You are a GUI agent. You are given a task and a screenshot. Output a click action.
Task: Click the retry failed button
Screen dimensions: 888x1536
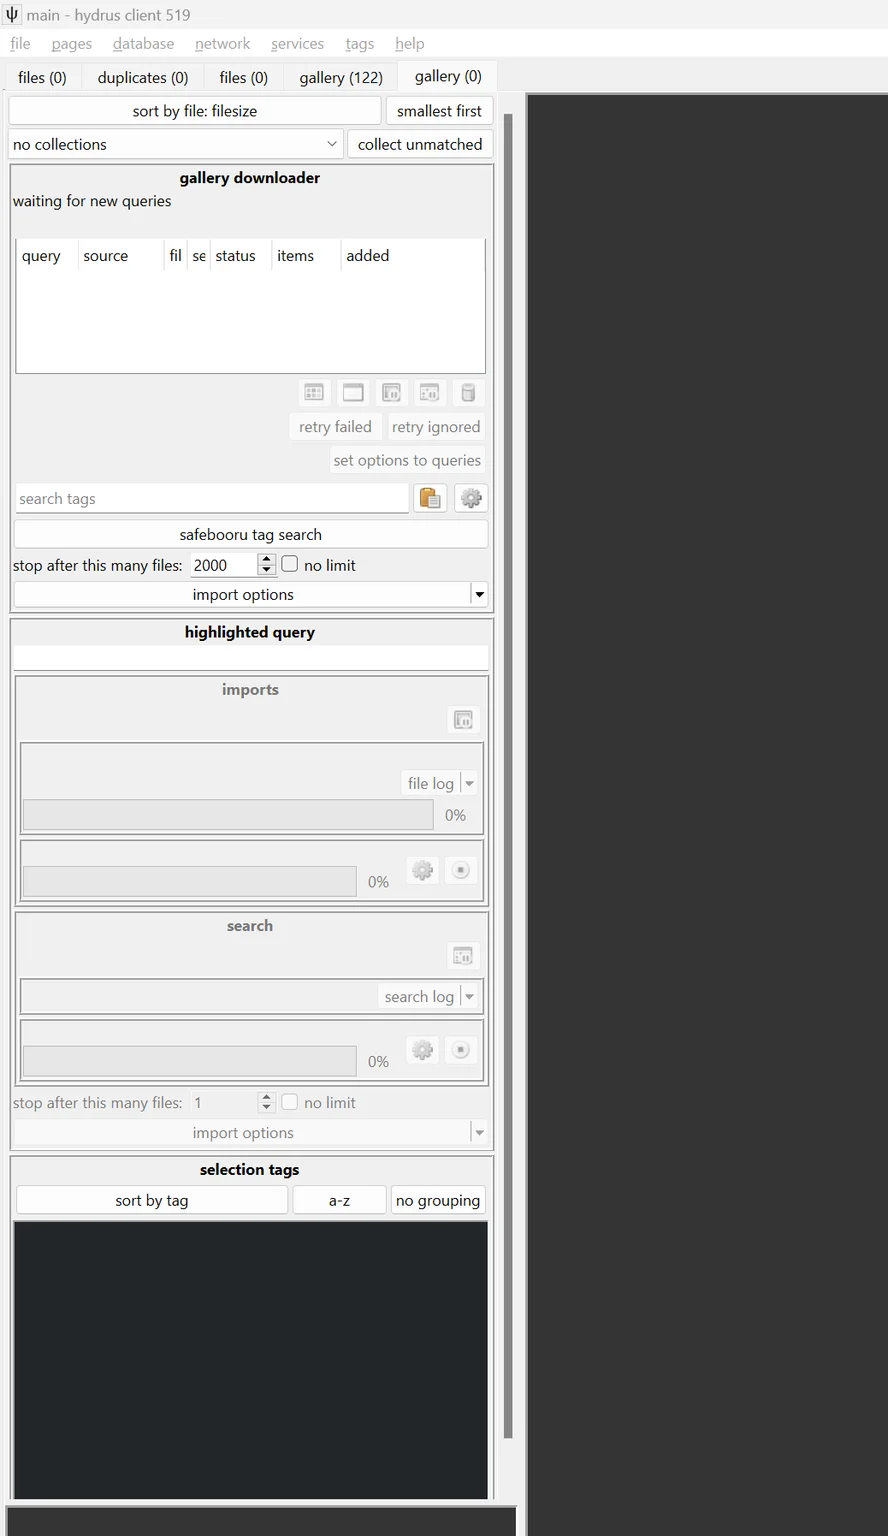335,427
